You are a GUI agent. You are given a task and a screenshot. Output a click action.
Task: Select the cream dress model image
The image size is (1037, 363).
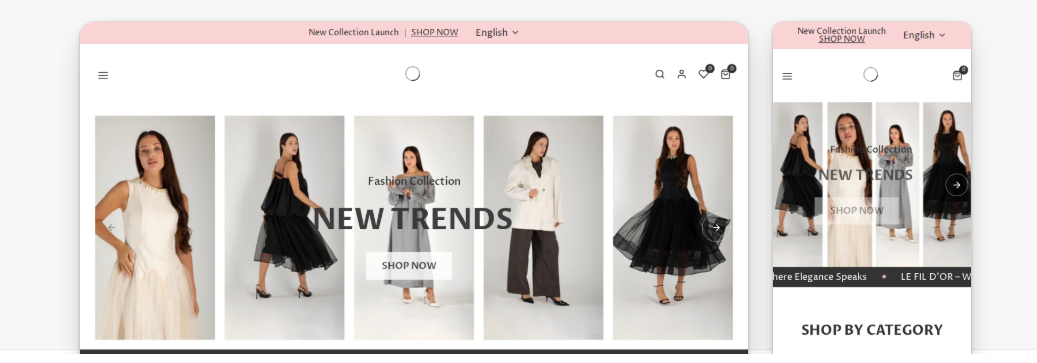click(x=155, y=227)
